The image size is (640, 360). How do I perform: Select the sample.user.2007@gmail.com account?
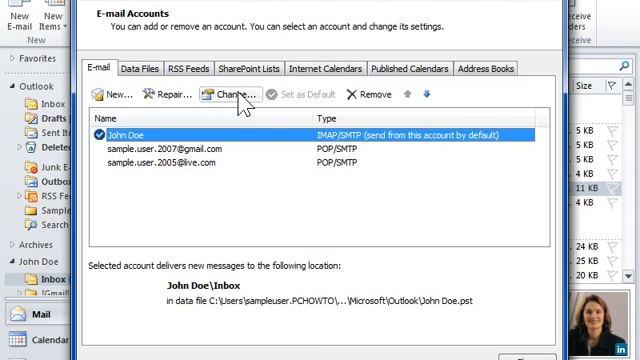coord(313,149)
